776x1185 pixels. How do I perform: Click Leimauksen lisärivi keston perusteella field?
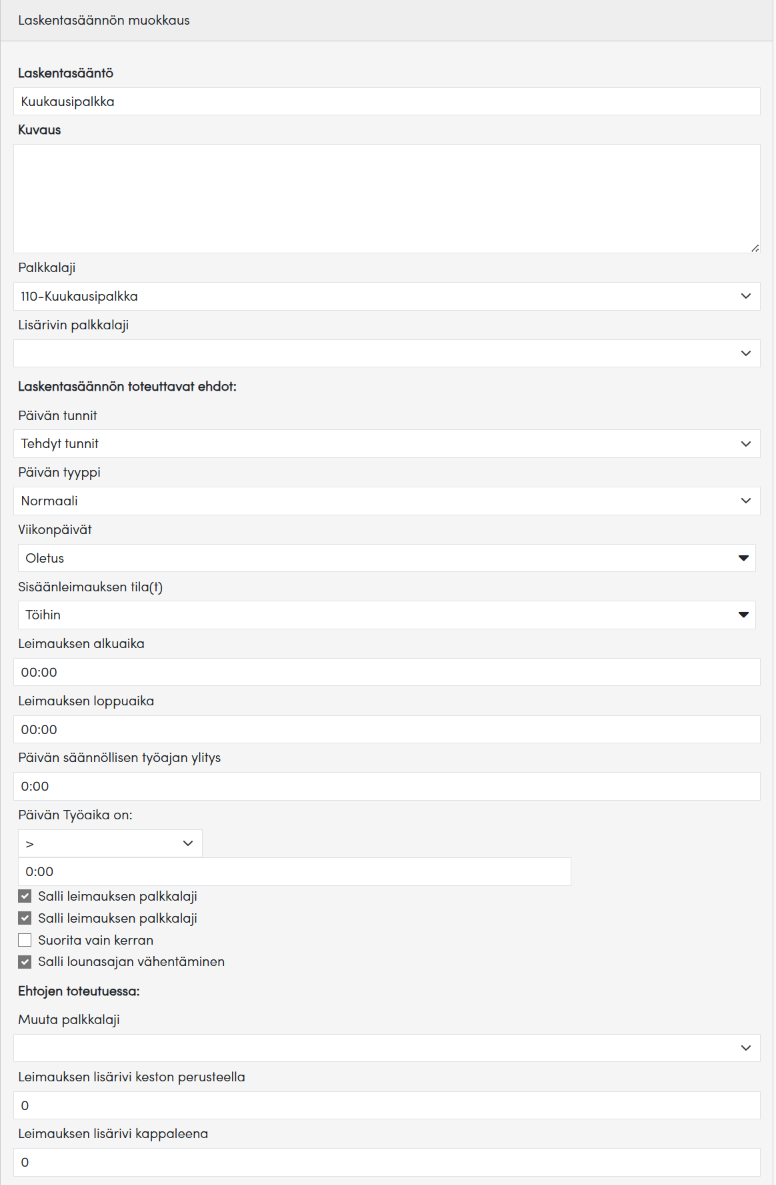point(387,1105)
